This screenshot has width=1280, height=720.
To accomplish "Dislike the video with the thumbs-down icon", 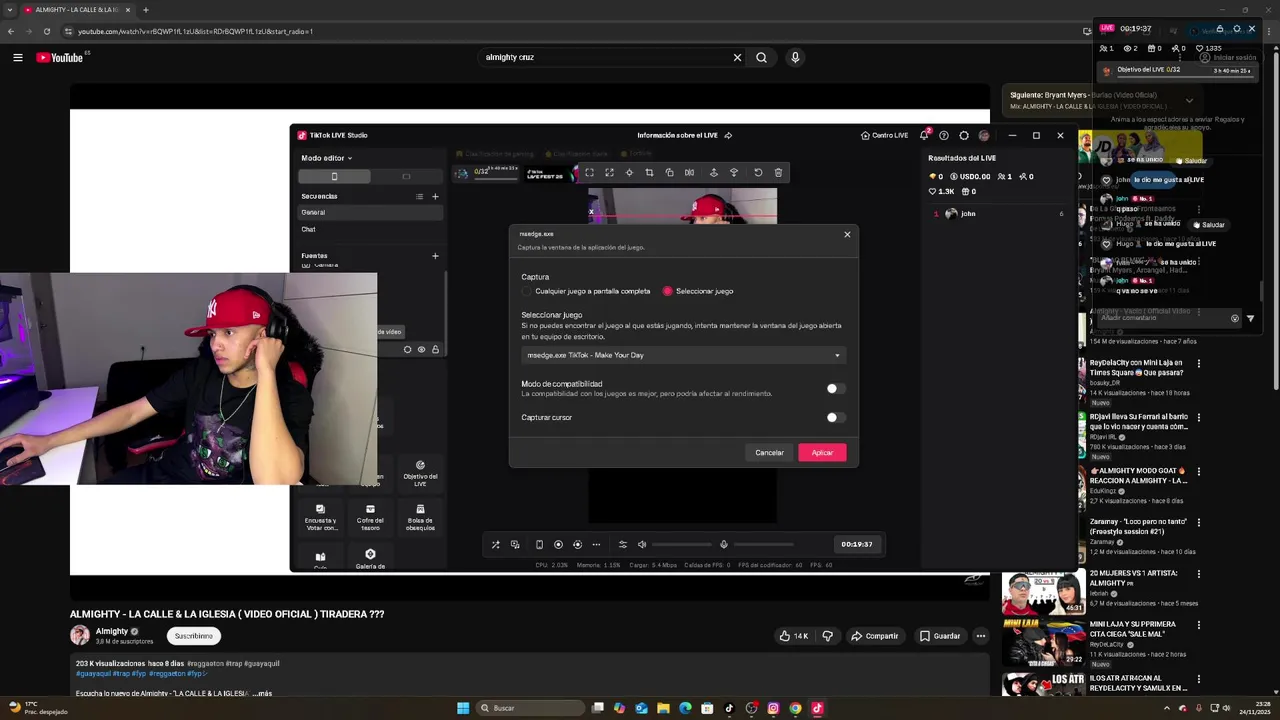I will click(x=827, y=636).
